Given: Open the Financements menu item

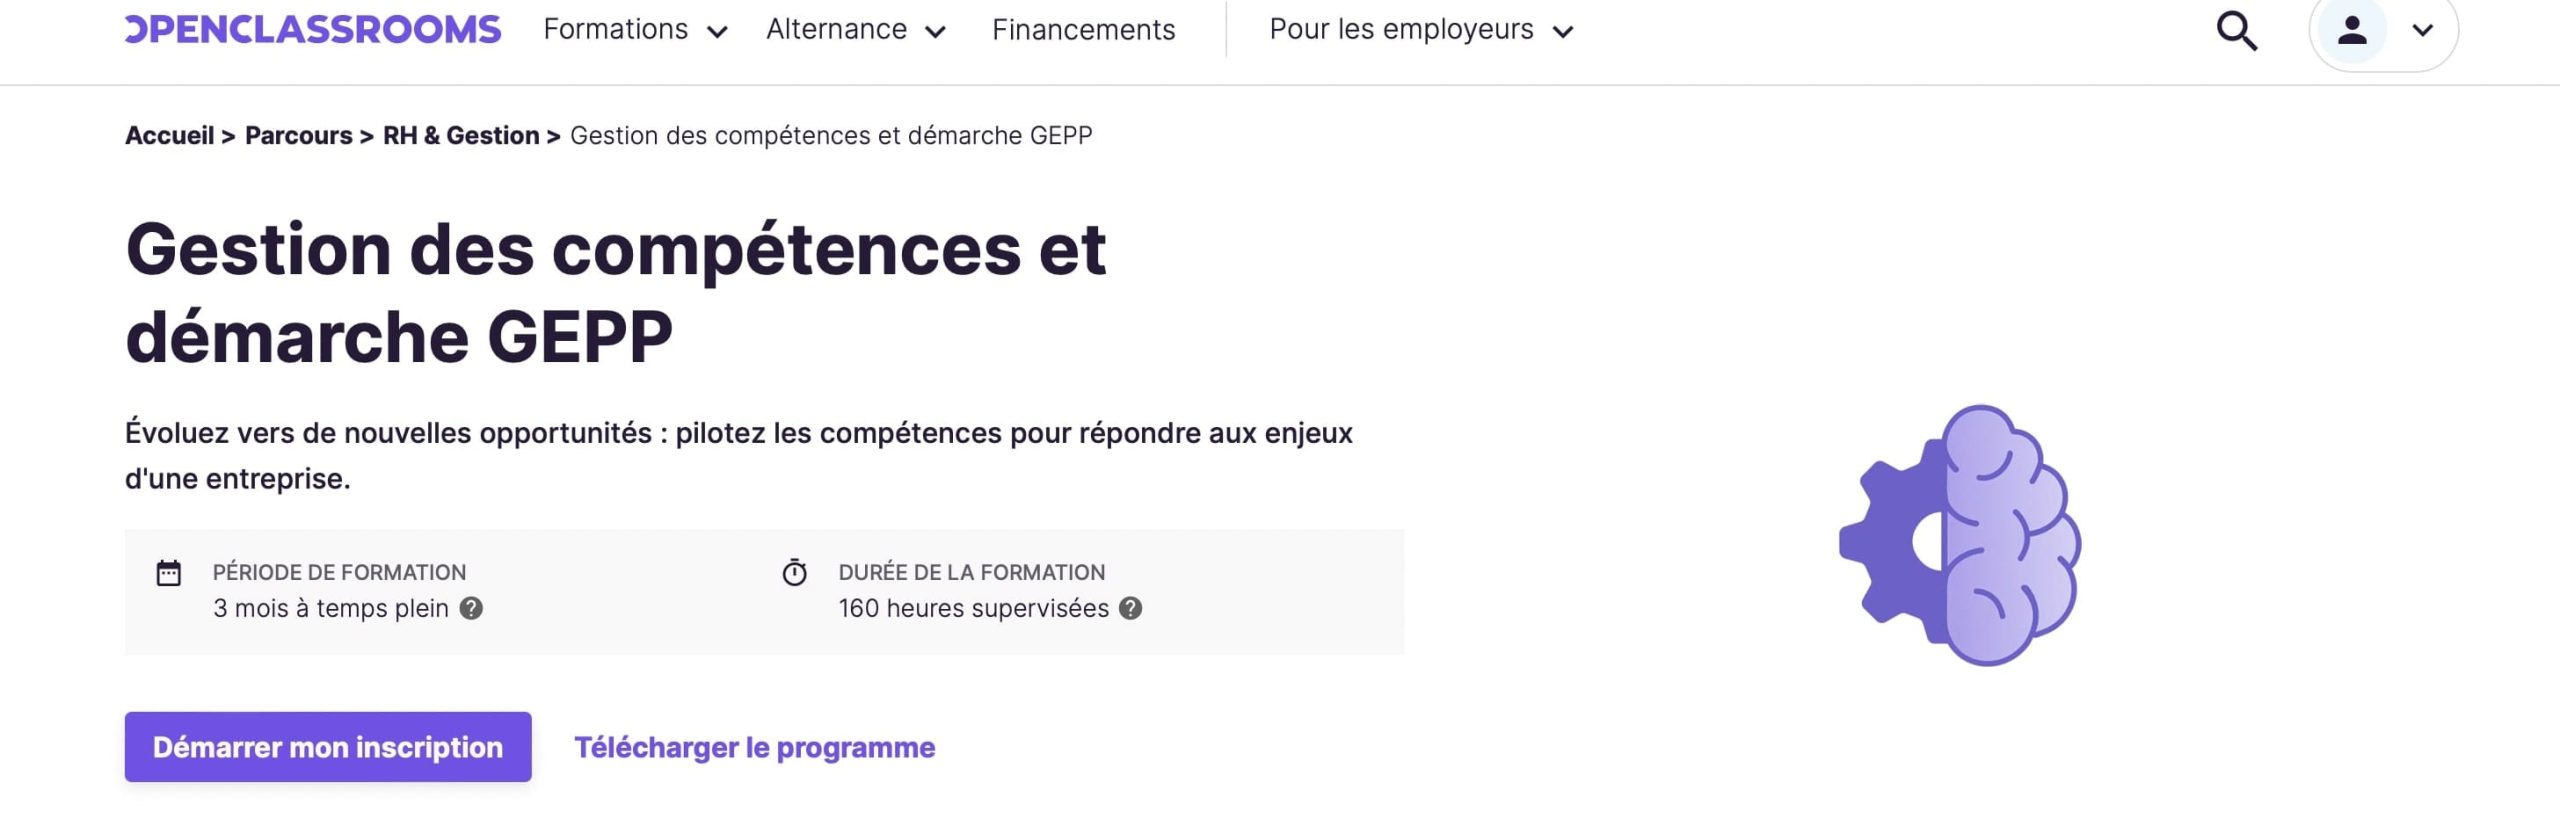Looking at the screenshot, I should click(x=1083, y=30).
